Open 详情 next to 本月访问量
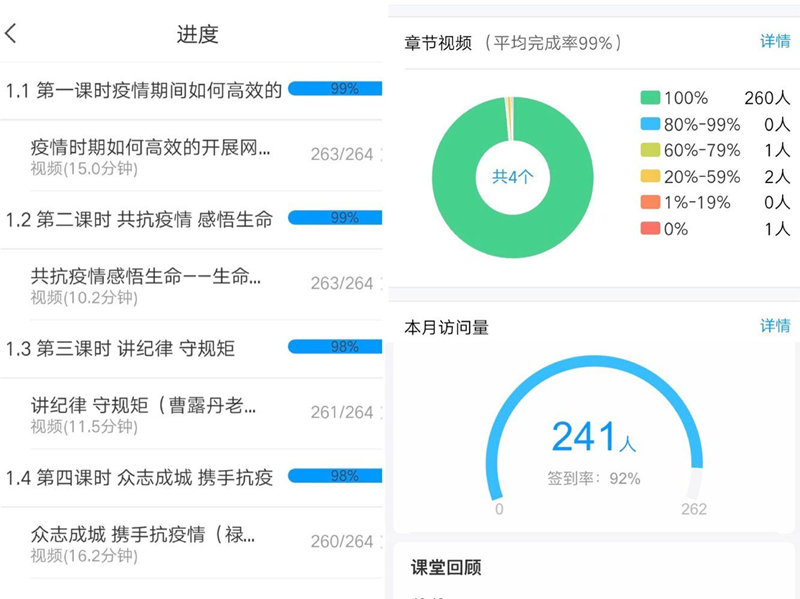 pyautogui.click(x=776, y=325)
